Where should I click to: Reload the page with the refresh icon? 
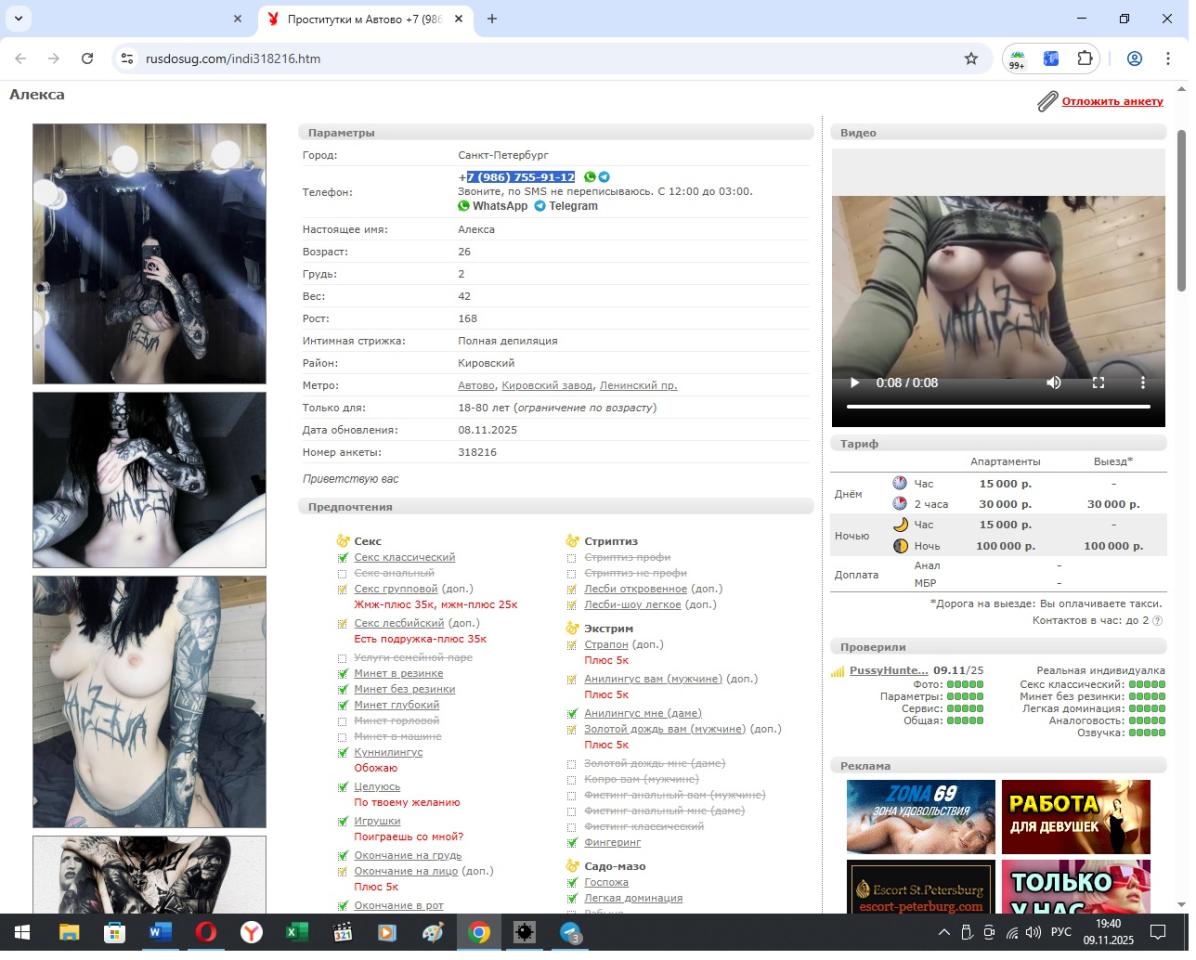pos(87,59)
